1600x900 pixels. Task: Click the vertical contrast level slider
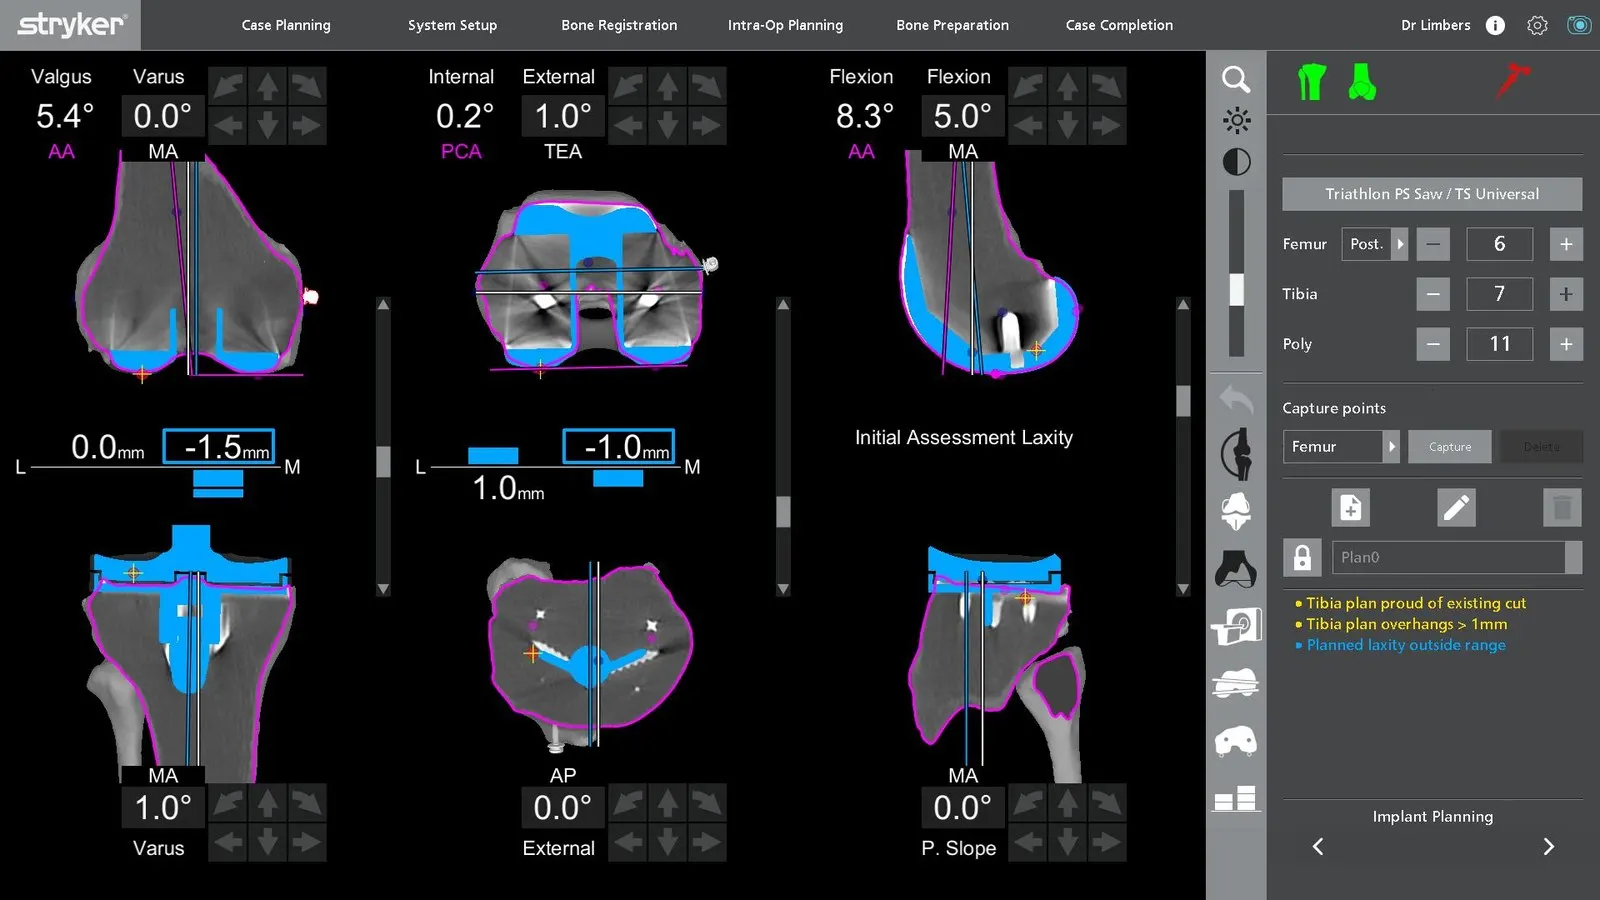1237,272
